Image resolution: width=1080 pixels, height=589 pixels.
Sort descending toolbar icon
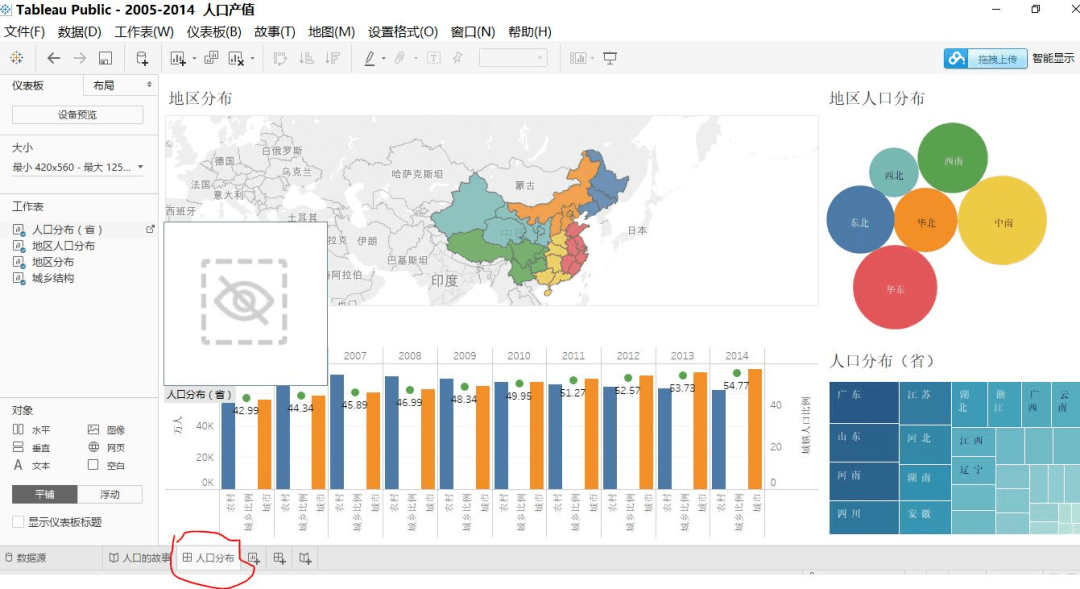click(333, 58)
